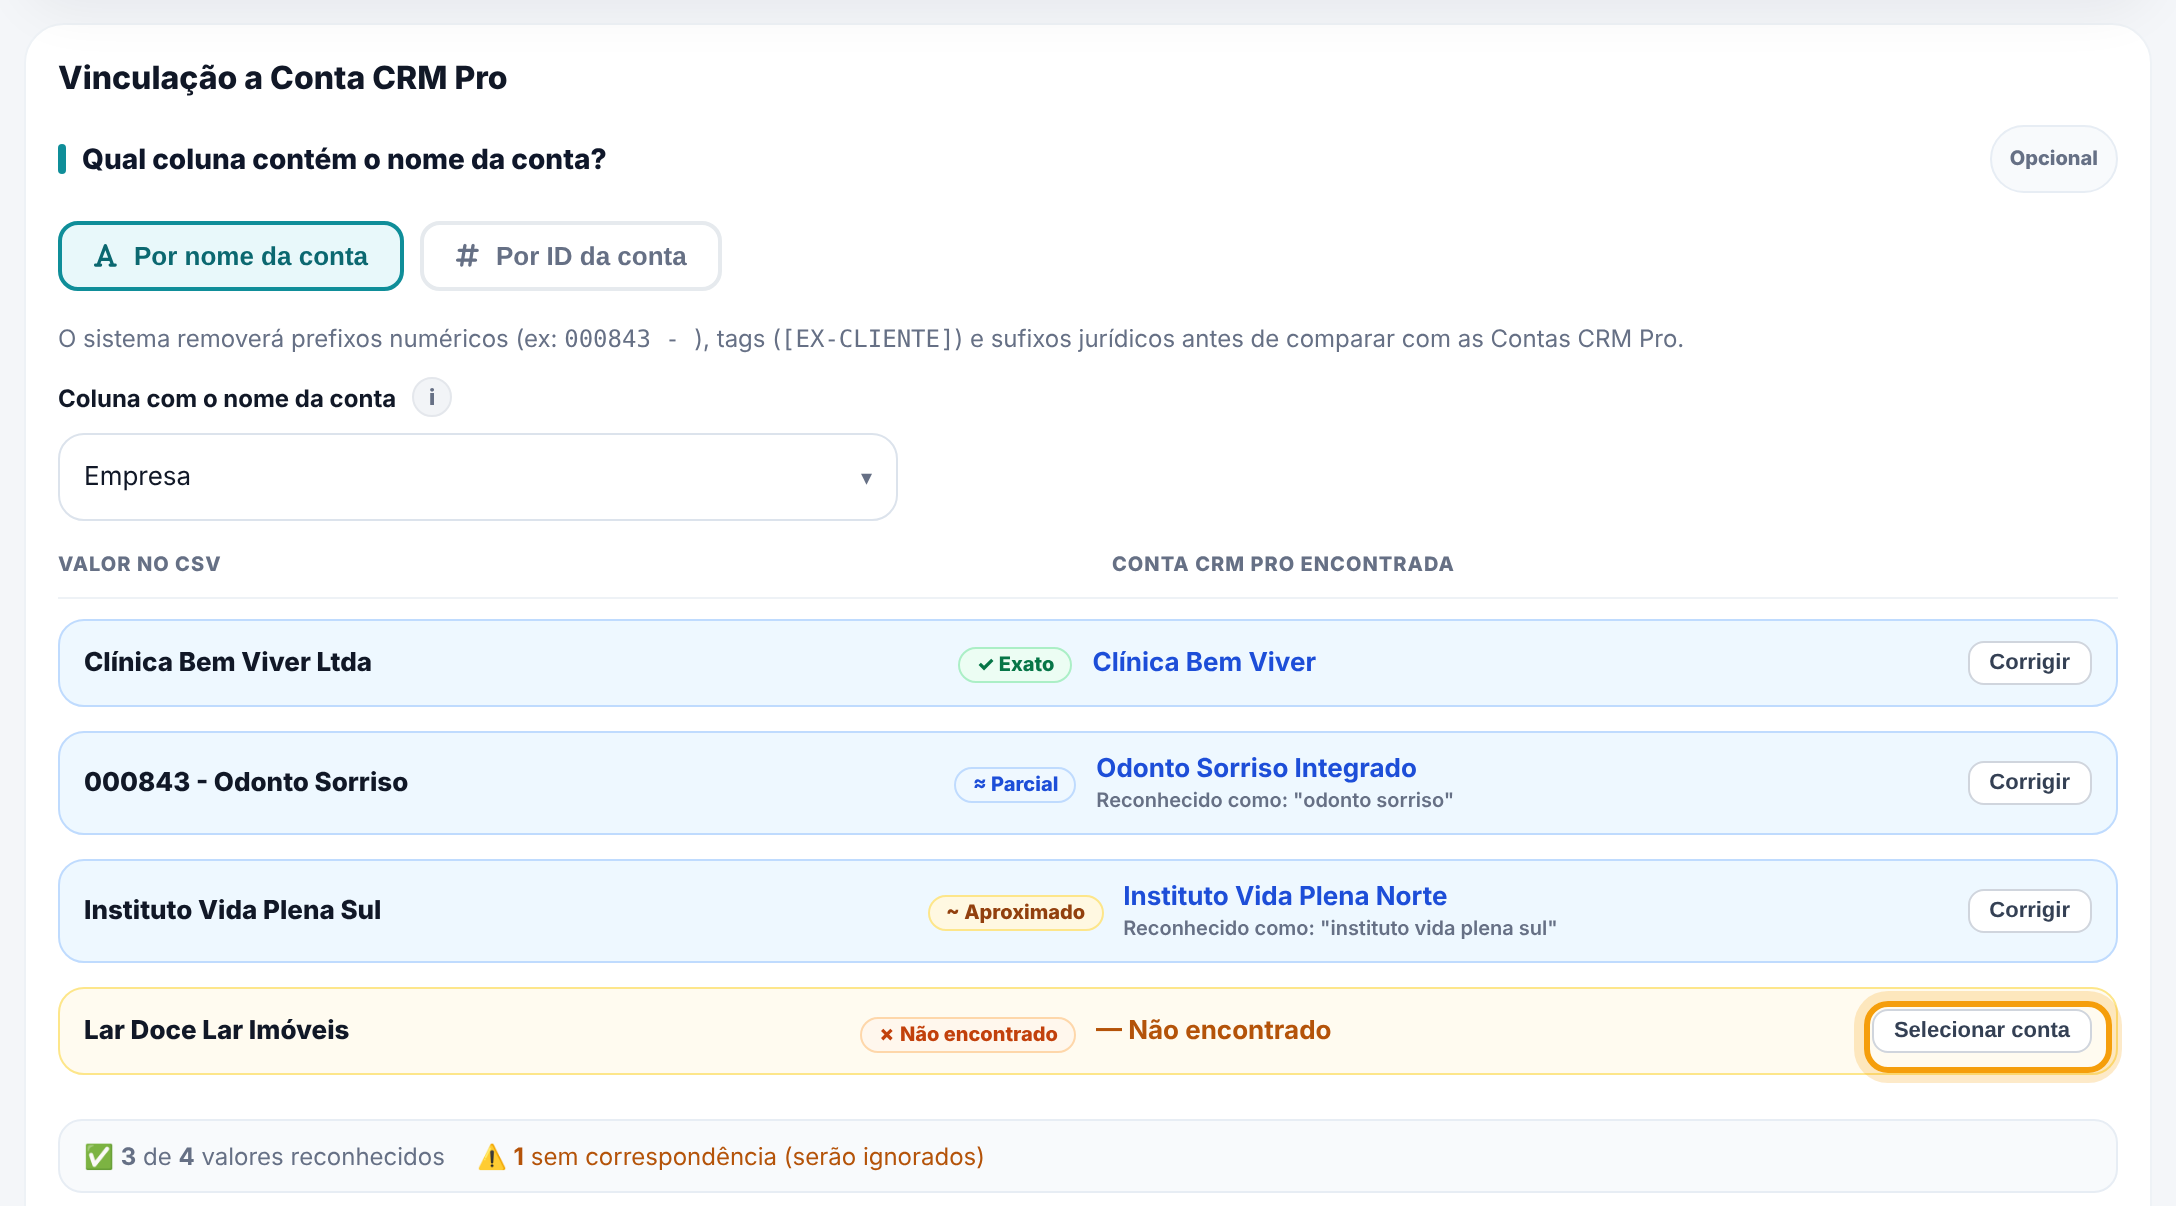Viewport: 2176px width, 1206px height.
Task: Click the 'CONTA CRM PRO ENCONTRADA' column header
Action: point(1282,564)
